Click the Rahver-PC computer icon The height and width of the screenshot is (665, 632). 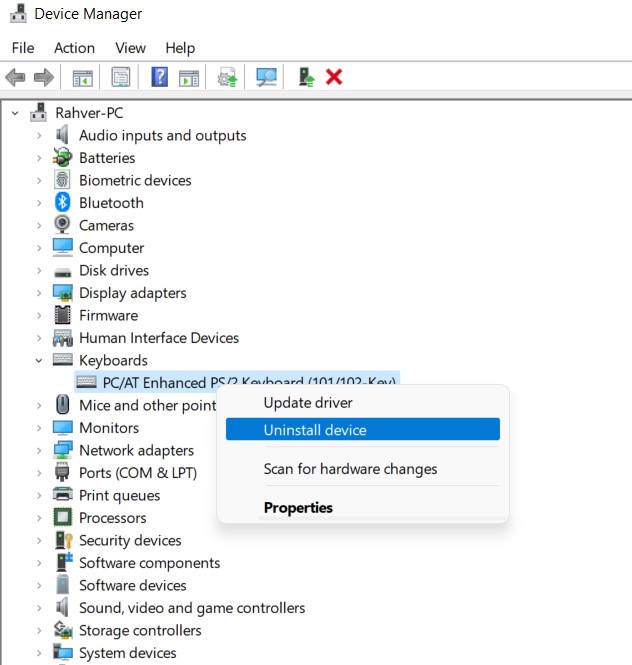[x=39, y=112]
